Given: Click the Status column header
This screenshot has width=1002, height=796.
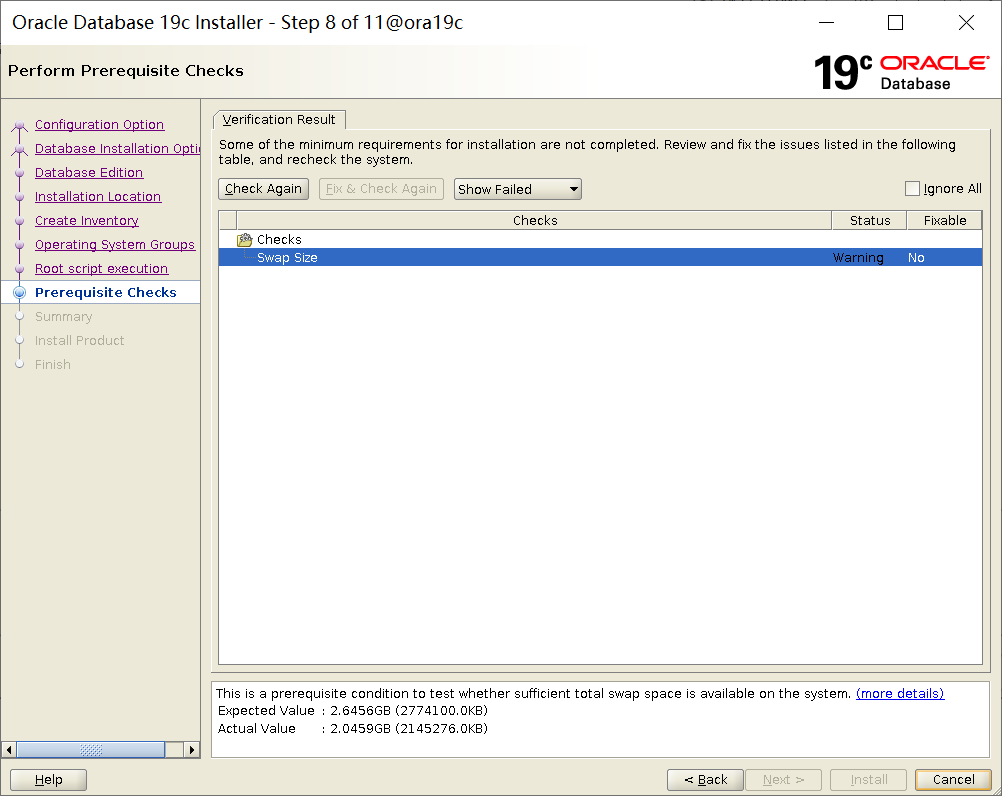Looking at the screenshot, I should [x=870, y=220].
